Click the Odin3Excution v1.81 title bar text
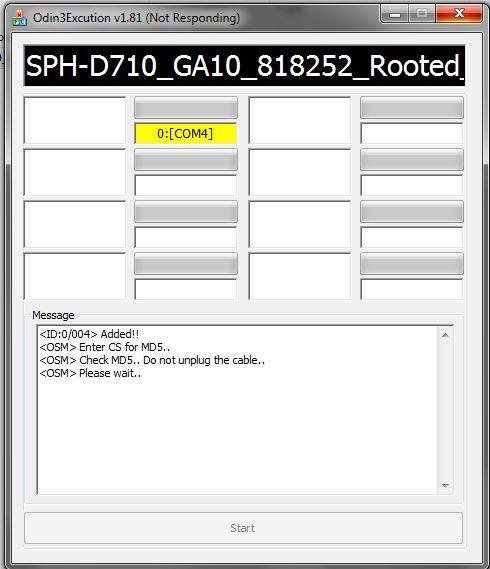Viewport: 490px width, 569px height. [136, 18]
